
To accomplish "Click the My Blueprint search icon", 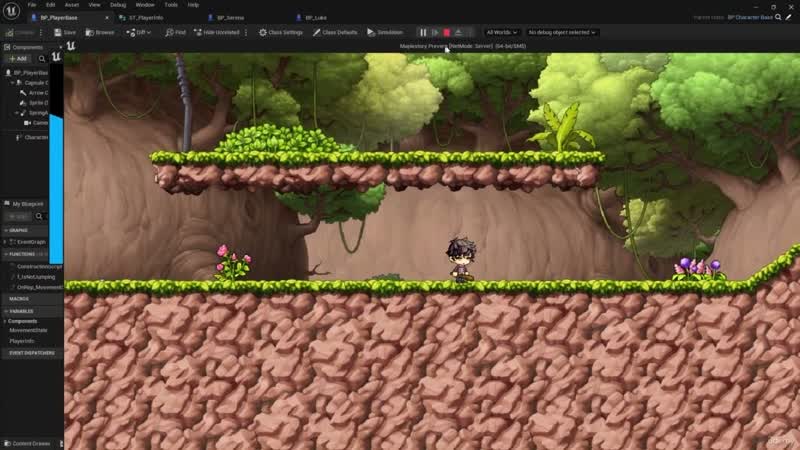I will (x=39, y=216).
